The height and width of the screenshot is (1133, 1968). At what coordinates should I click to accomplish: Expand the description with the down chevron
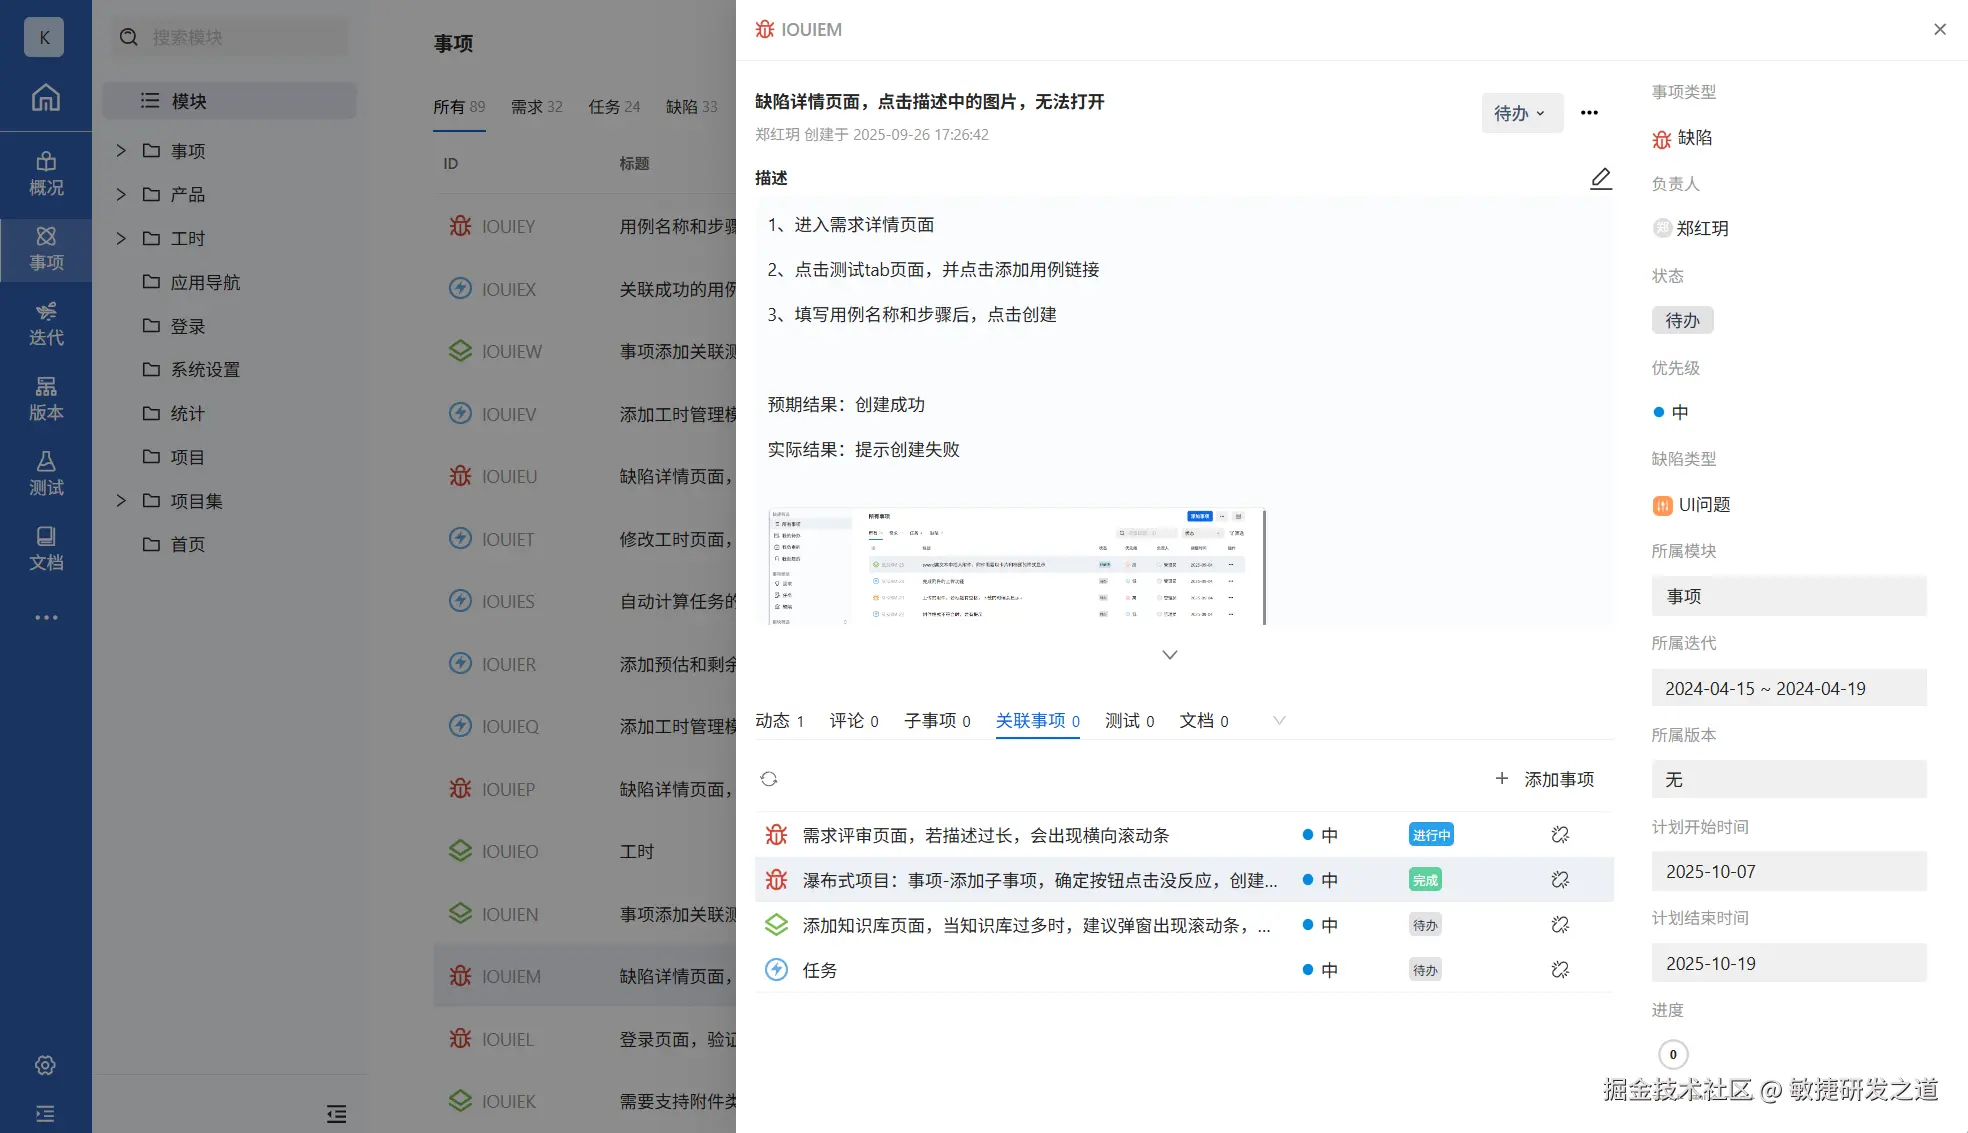tap(1169, 655)
